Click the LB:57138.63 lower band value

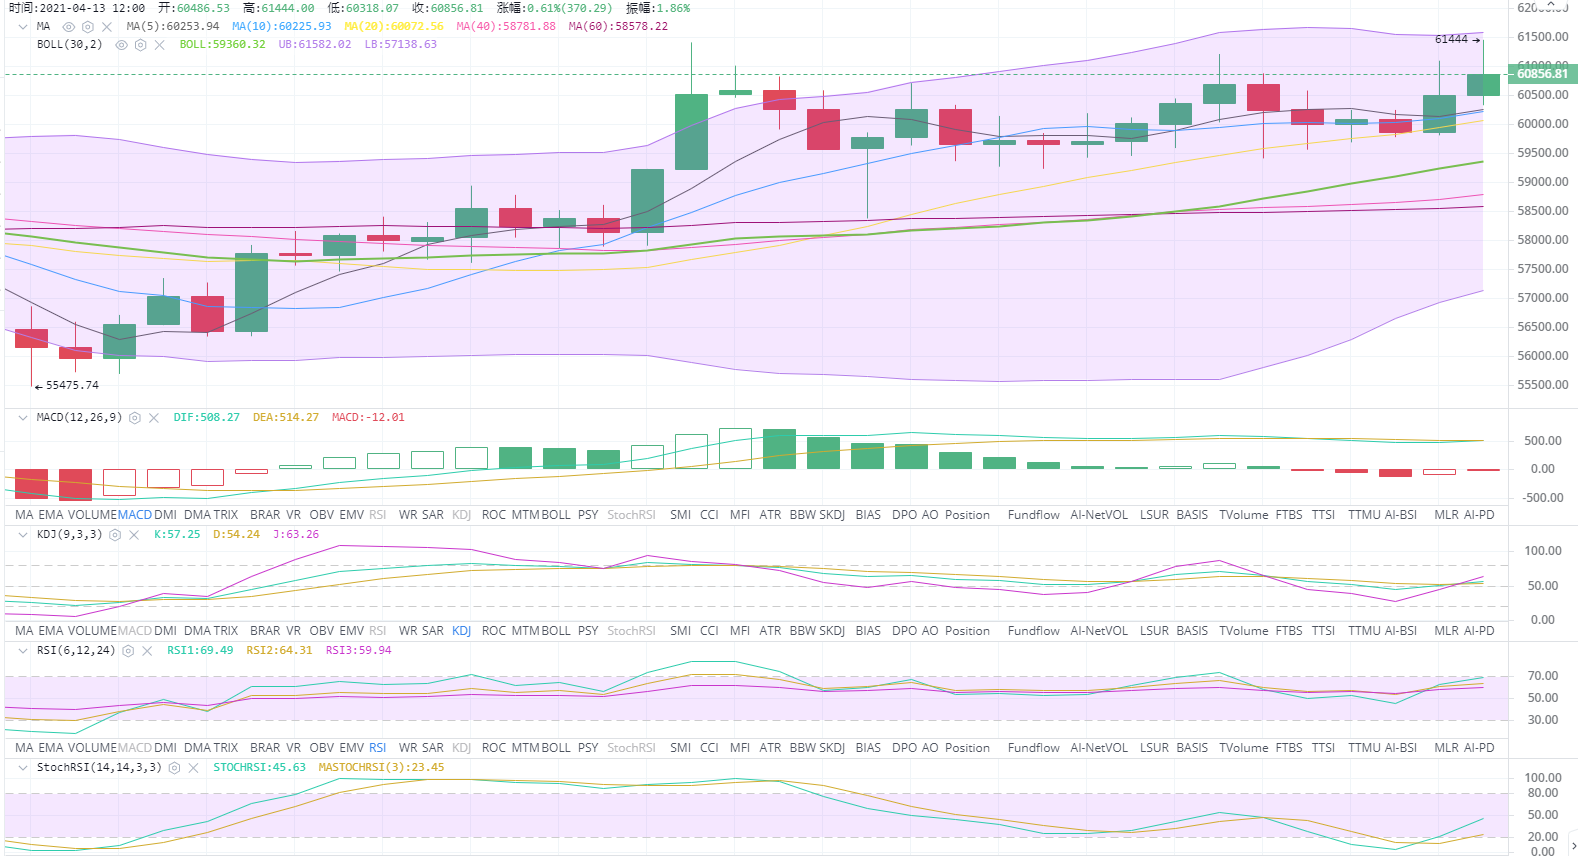[401, 45]
